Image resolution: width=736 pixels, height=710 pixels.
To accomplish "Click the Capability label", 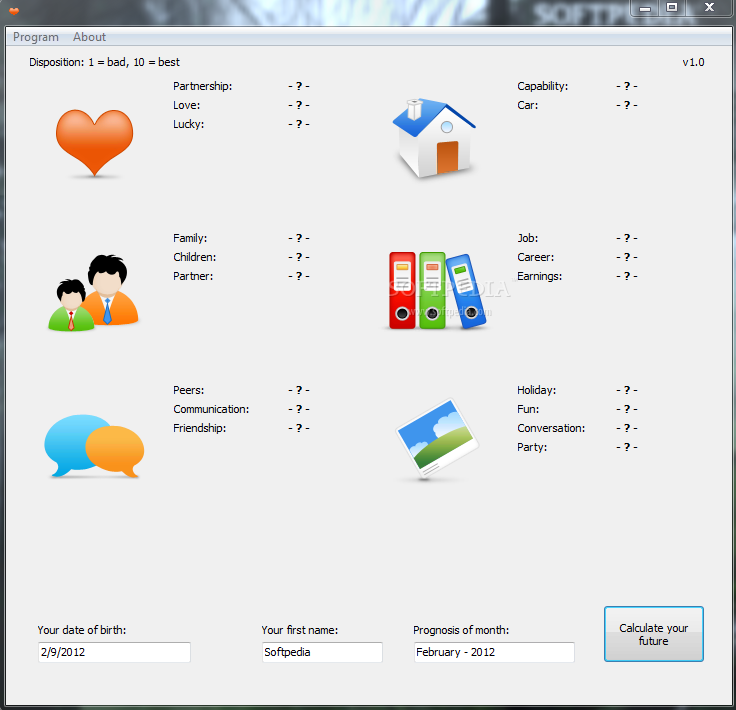I will pyautogui.click(x=543, y=86).
